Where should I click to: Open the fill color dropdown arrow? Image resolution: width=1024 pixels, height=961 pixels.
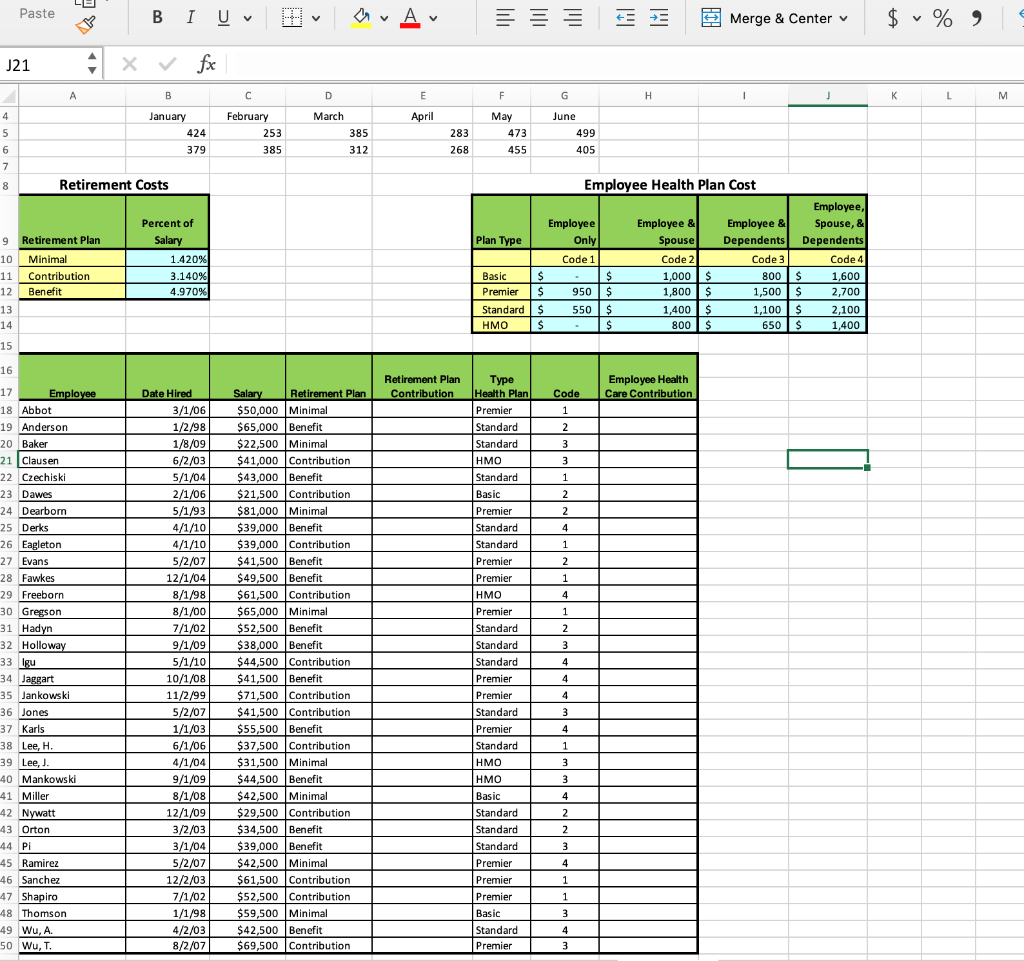[384, 18]
